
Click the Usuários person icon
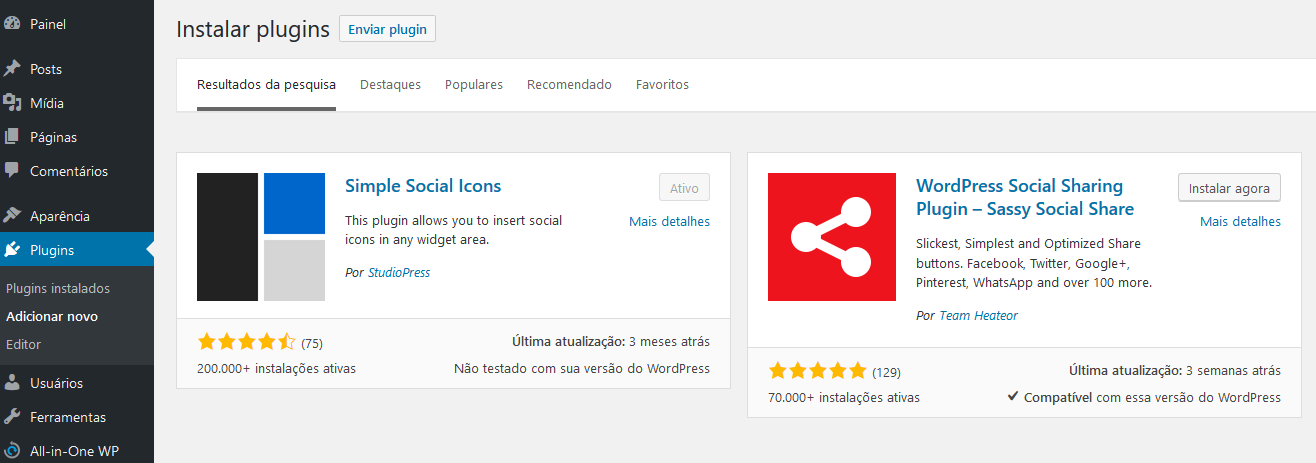tap(12, 383)
